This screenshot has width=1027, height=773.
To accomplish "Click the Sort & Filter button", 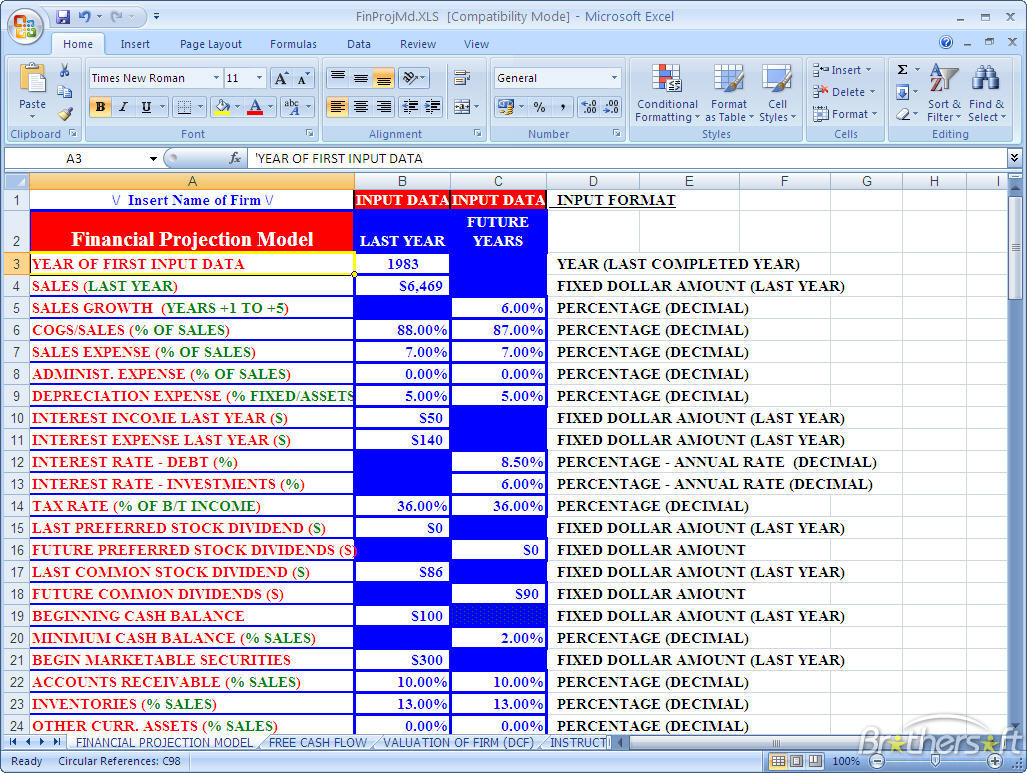I will point(944,95).
